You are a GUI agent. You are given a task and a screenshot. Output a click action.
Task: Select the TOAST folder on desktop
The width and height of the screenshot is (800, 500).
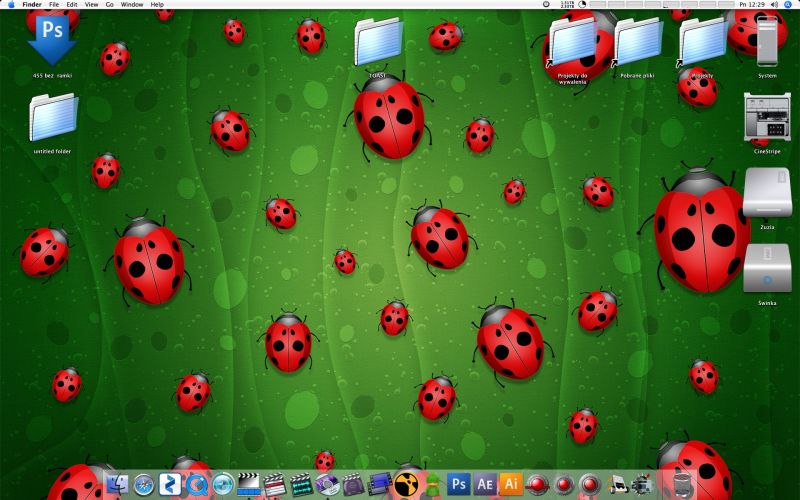pyautogui.click(x=378, y=41)
